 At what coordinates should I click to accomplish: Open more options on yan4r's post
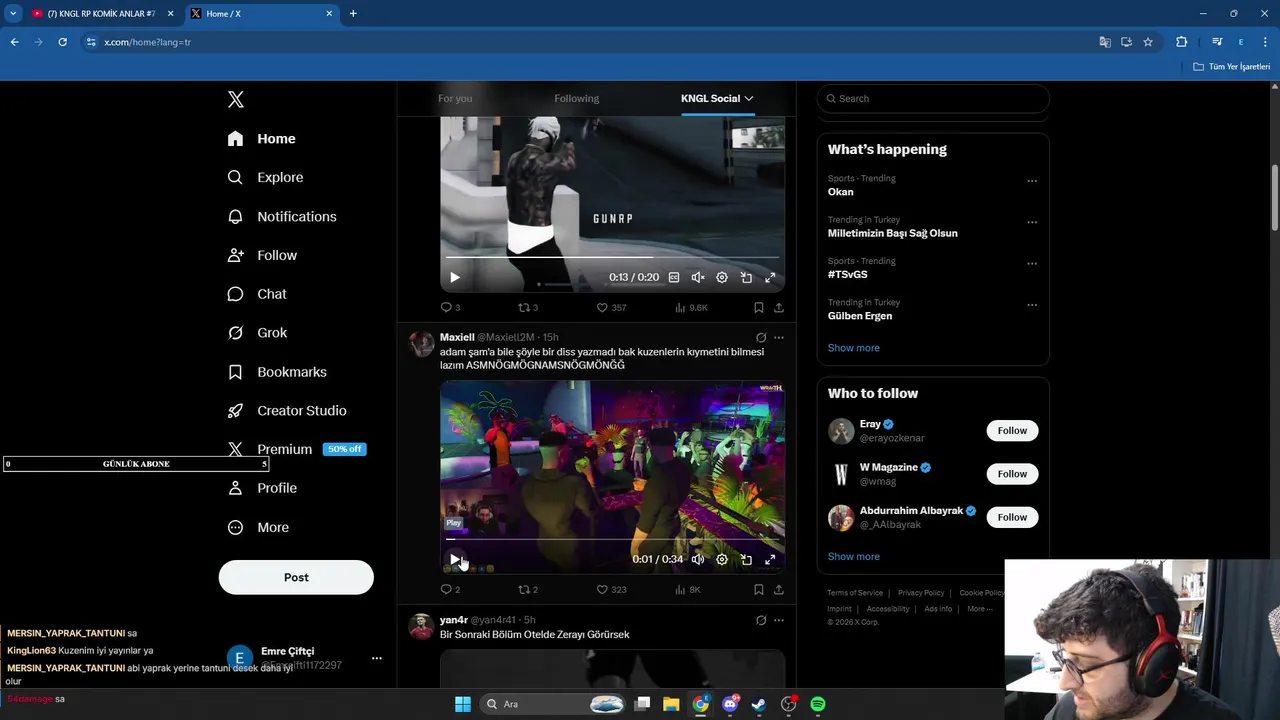tap(779, 620)
